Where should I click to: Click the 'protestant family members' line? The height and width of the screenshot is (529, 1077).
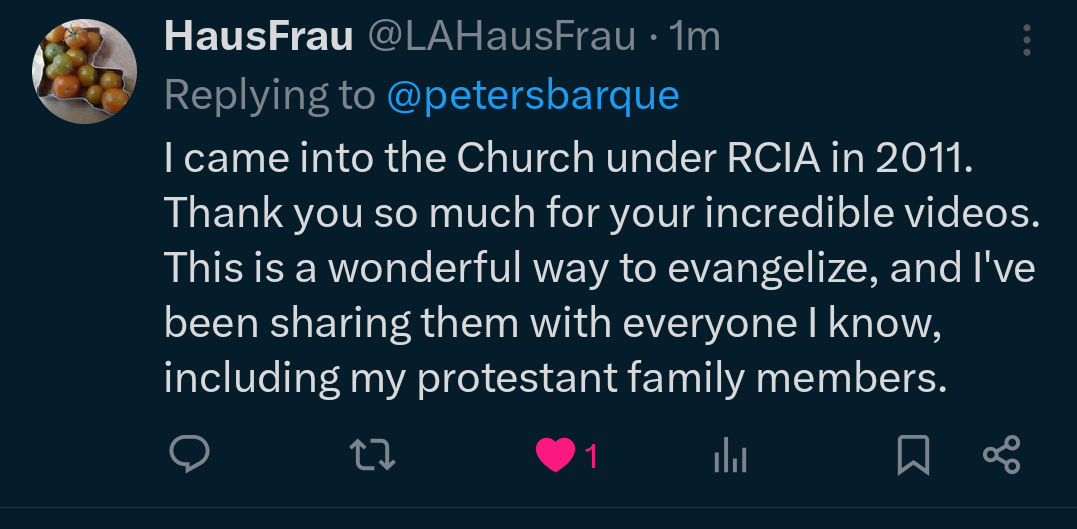tap(553, 377)
